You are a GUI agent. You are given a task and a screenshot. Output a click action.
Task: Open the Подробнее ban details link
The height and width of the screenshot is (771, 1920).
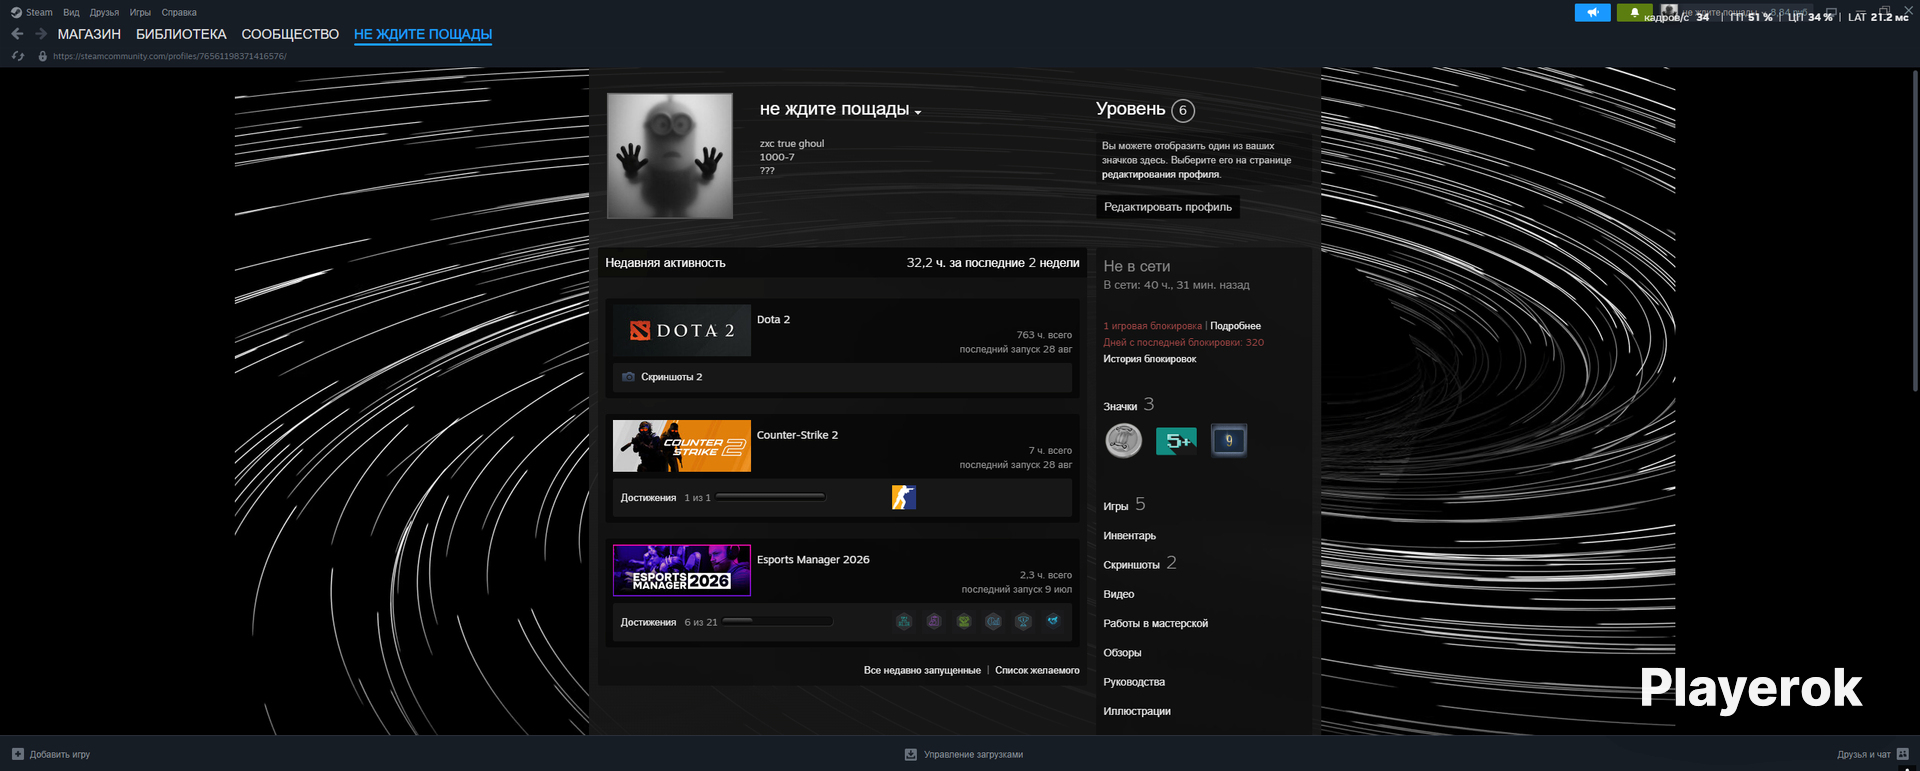(x=1235, y=326)
